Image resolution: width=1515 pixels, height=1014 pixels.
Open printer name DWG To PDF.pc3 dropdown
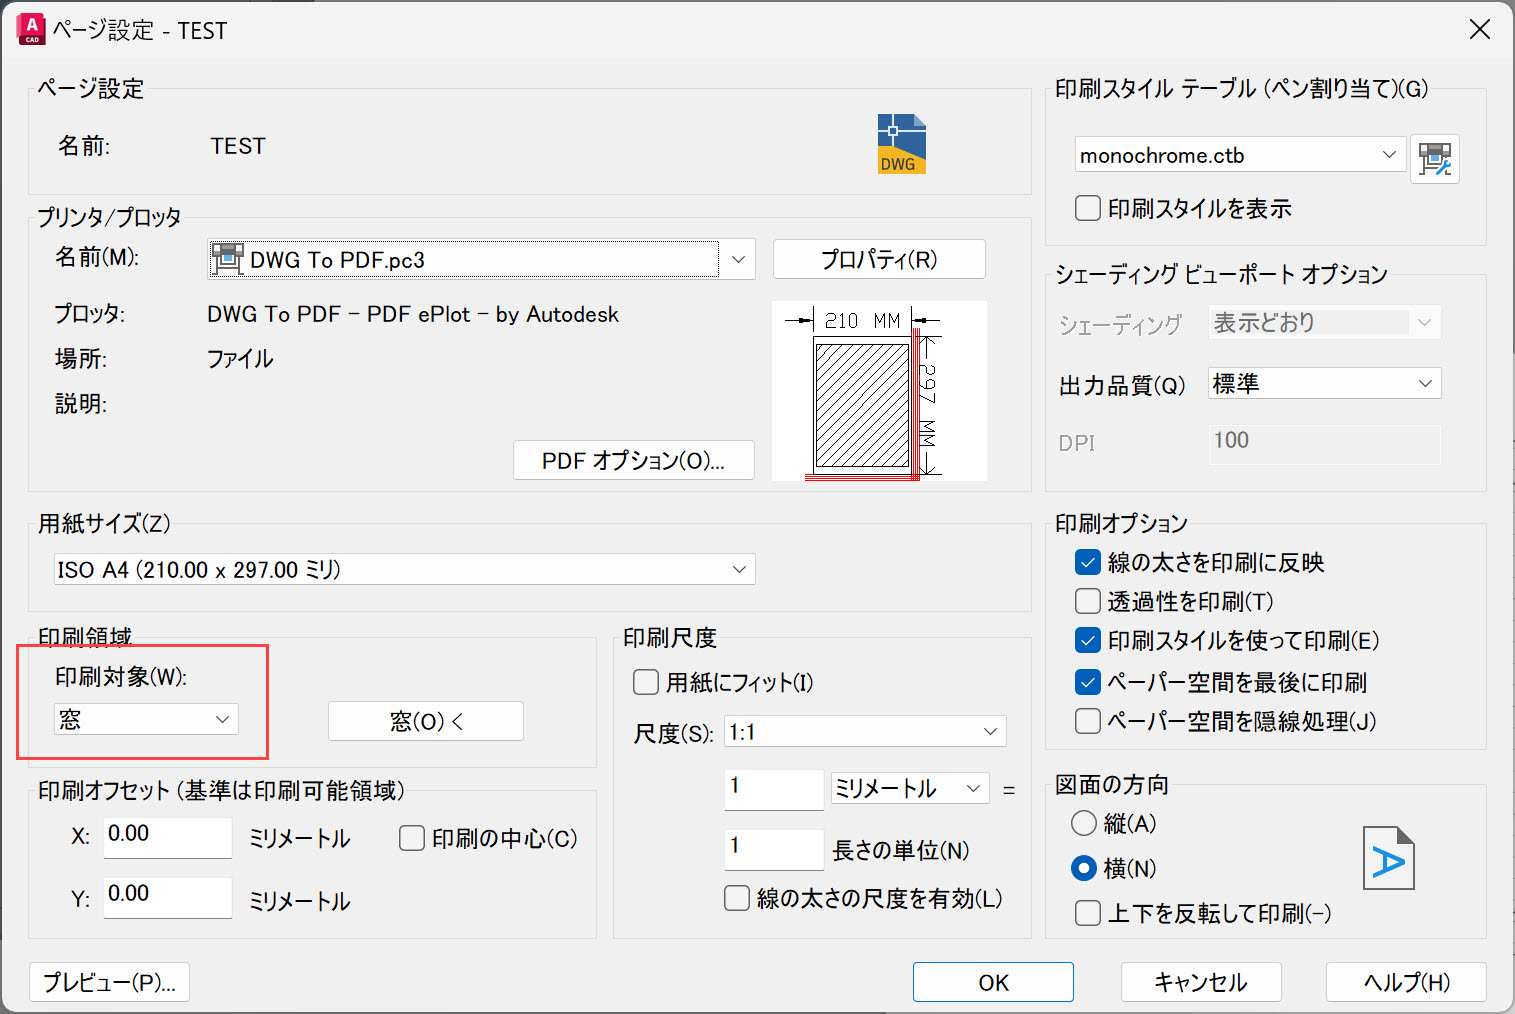pos(481,259)
